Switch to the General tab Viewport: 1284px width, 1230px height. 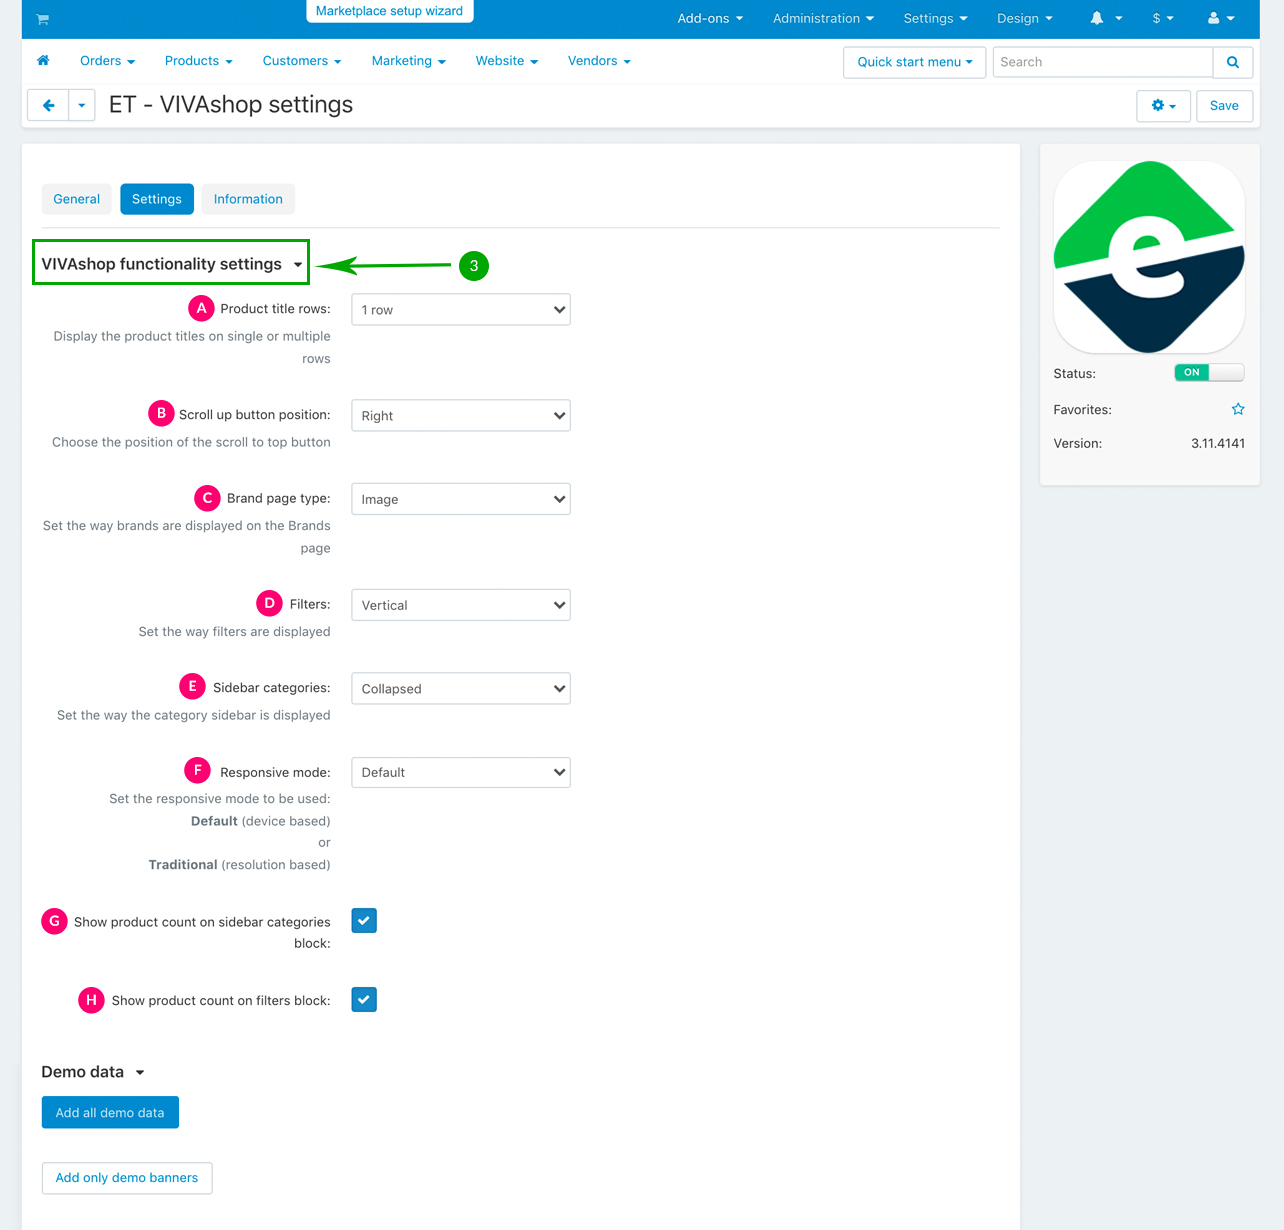pos(77,199)
